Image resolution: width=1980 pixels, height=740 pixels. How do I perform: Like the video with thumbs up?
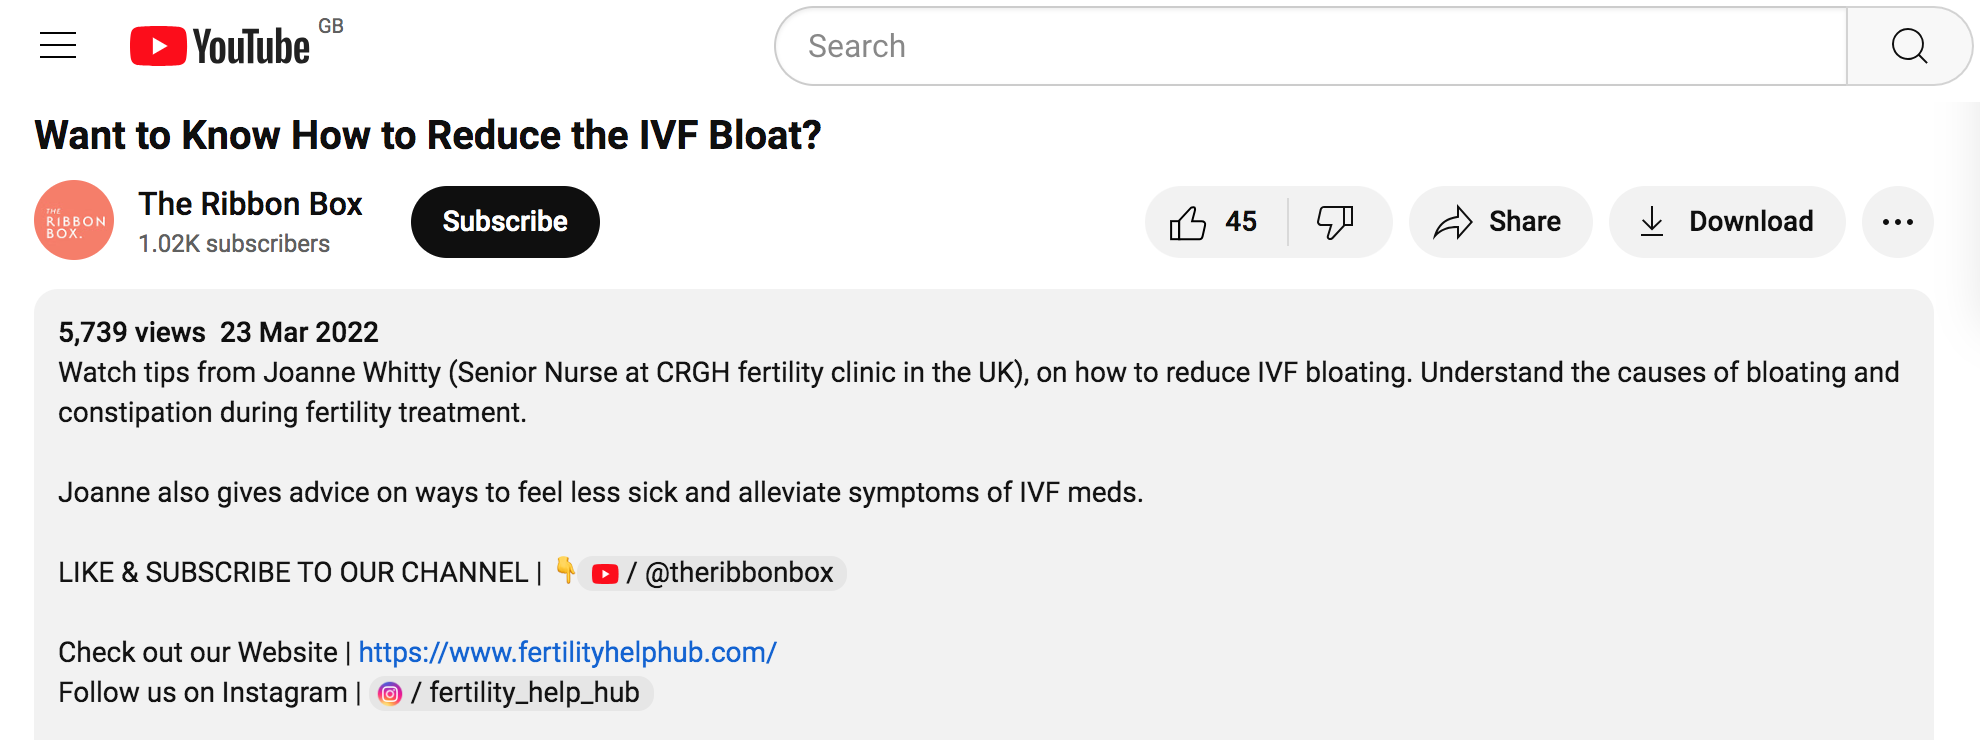pos(1214,222)
